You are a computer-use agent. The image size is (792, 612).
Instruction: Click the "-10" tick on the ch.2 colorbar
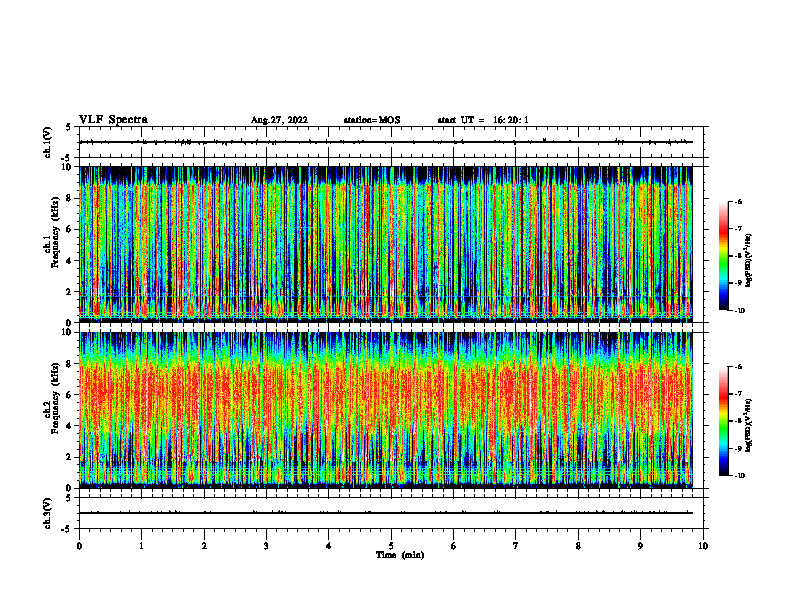(x=739, y=476)
